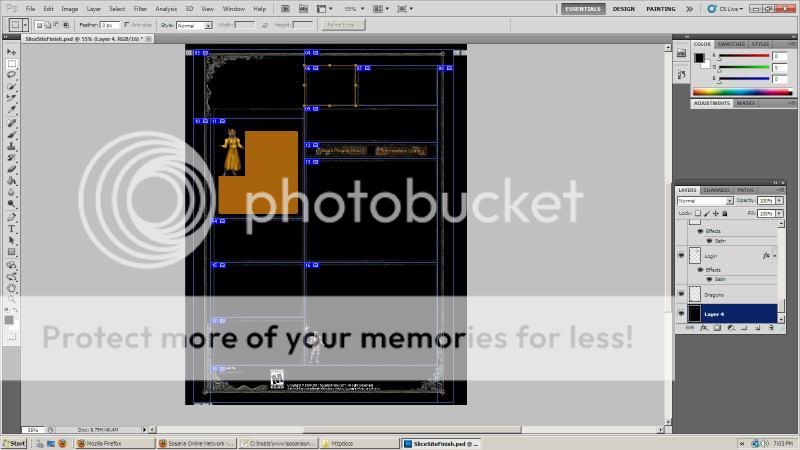800x450 pixels.
Task: Collapse the Login layer effects arrow
Action: coord(774,256)
